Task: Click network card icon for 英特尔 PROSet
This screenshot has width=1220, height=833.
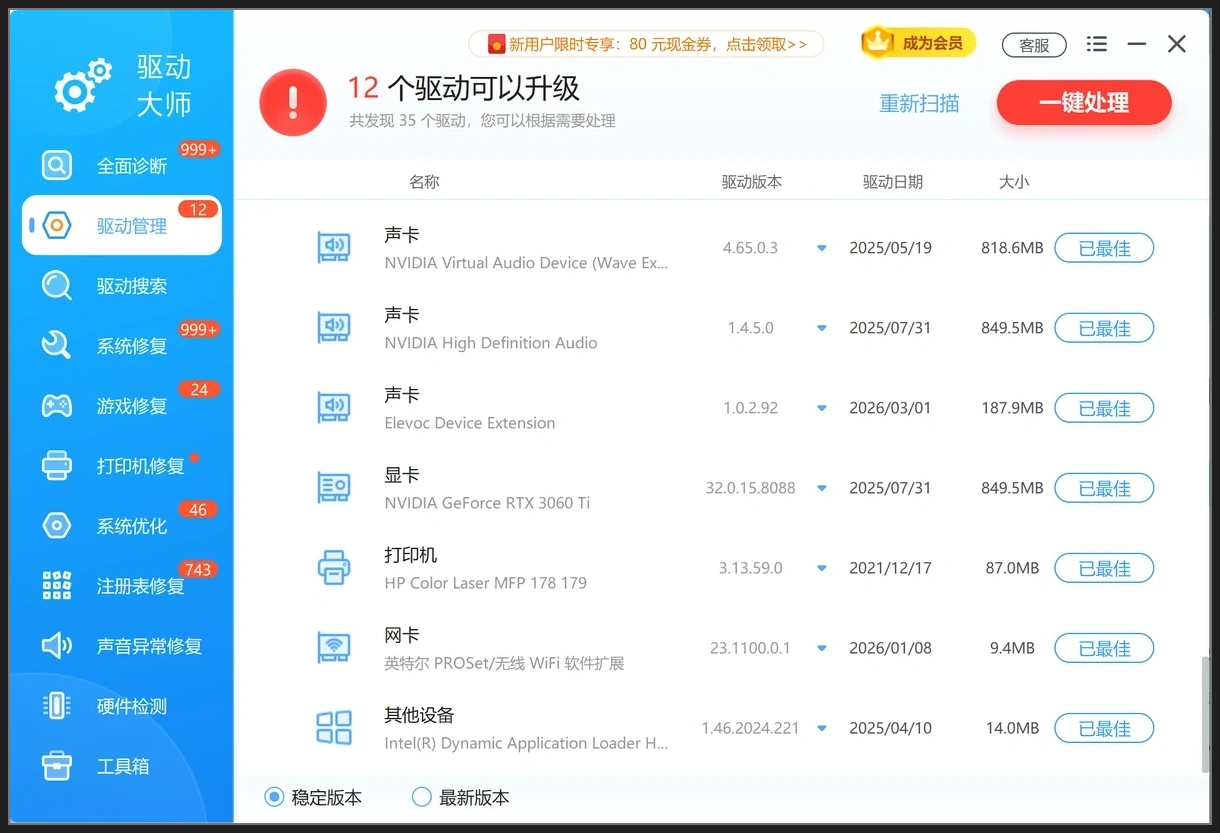Action: coord(334,647)
